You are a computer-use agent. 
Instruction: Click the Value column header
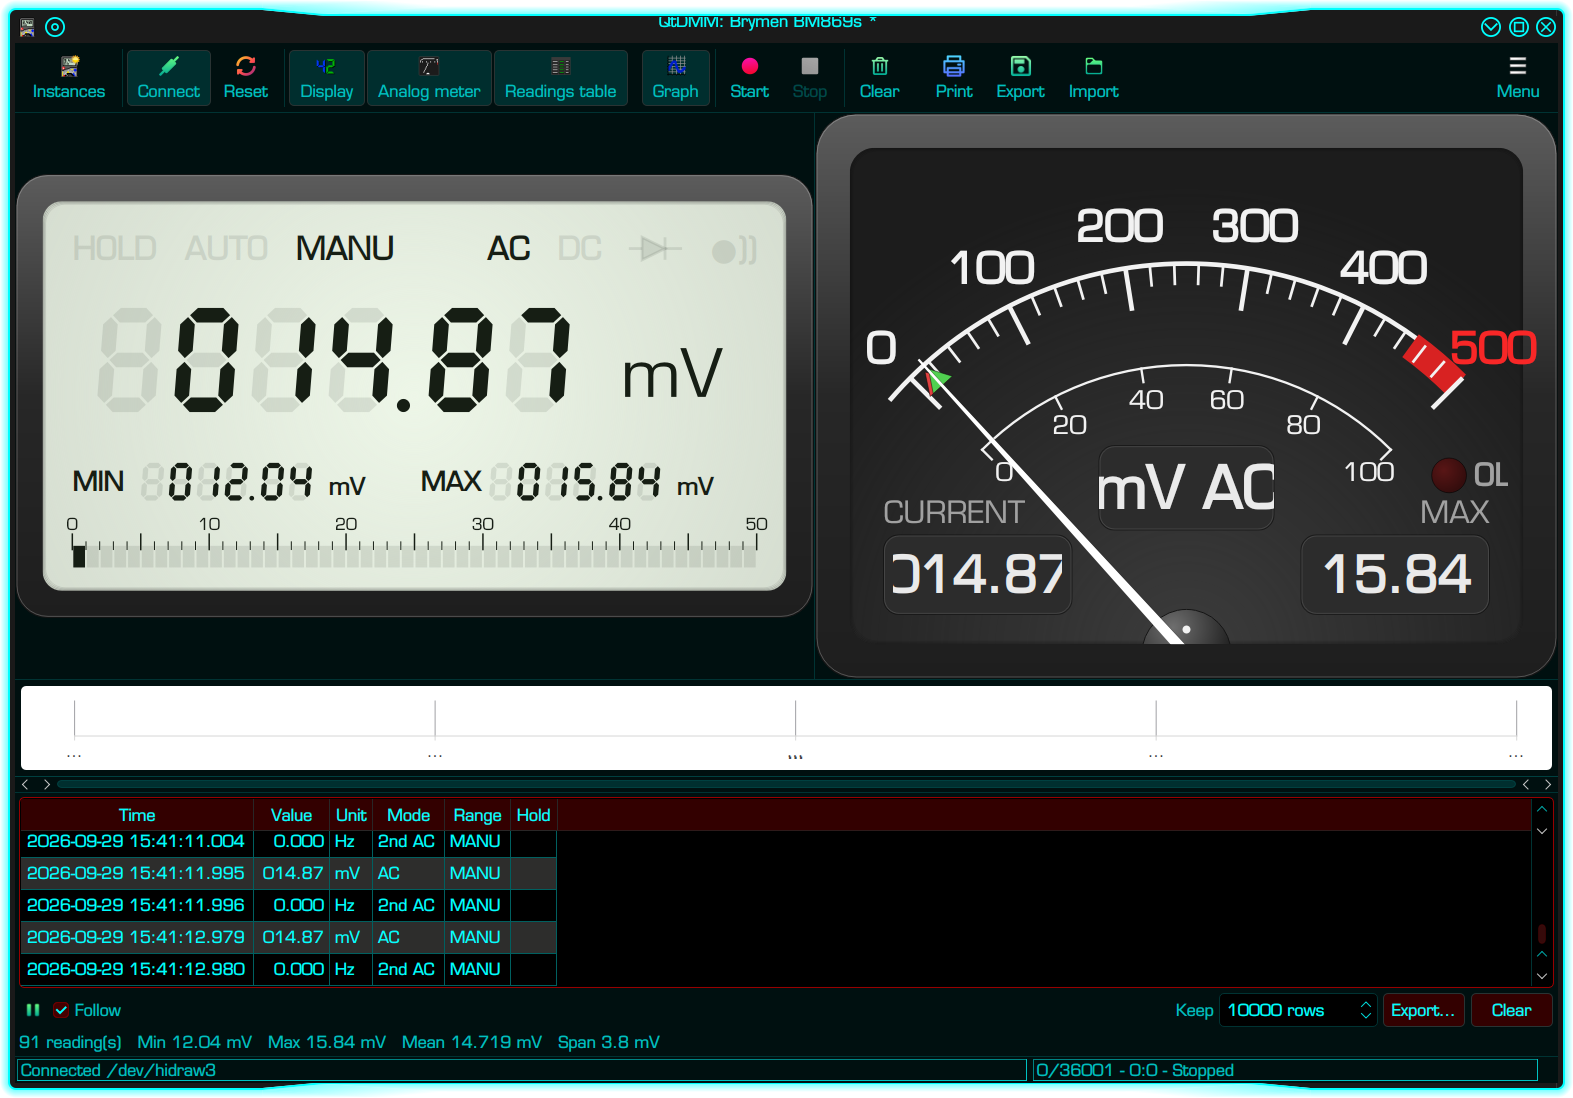(291, 815)
